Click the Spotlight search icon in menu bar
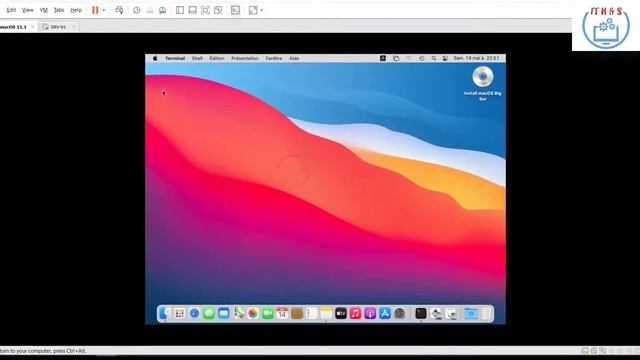The image size is (640, 360). tap(434, 58)
